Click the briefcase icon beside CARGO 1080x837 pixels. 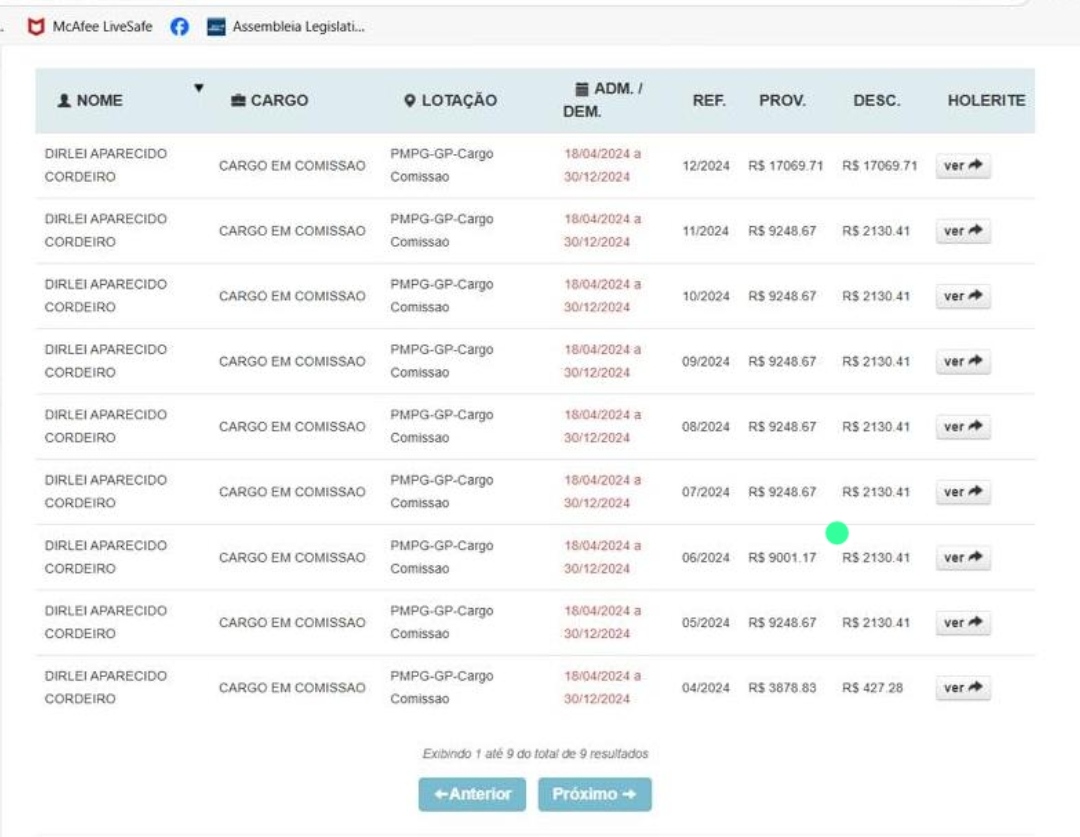coord(238,101)
